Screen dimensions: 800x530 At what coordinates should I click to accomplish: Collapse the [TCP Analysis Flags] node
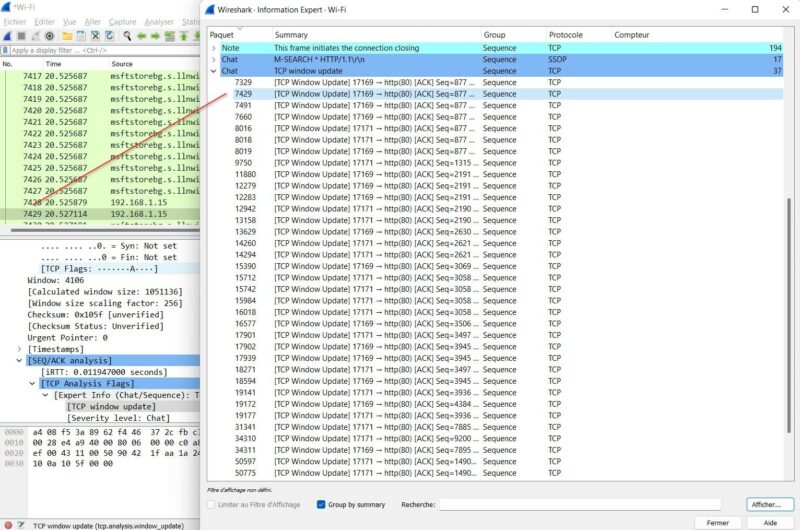(32, 384)
